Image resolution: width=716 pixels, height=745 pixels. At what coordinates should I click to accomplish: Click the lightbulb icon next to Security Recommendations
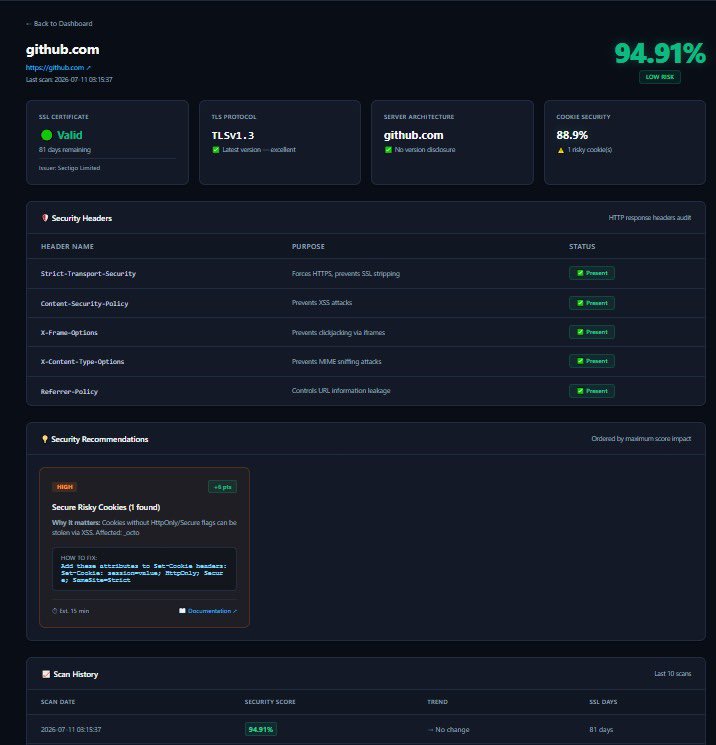tap(45, 439)
